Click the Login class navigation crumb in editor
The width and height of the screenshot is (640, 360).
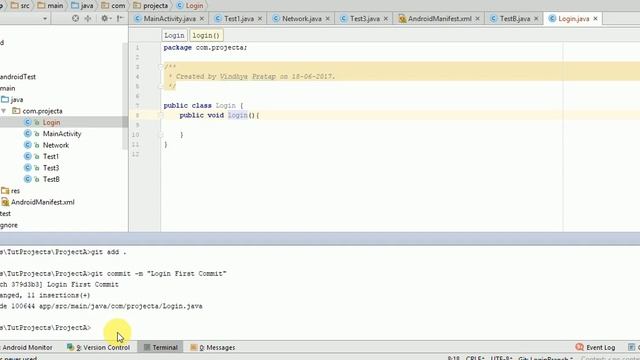pyautogui.click(x=174, y=36)
